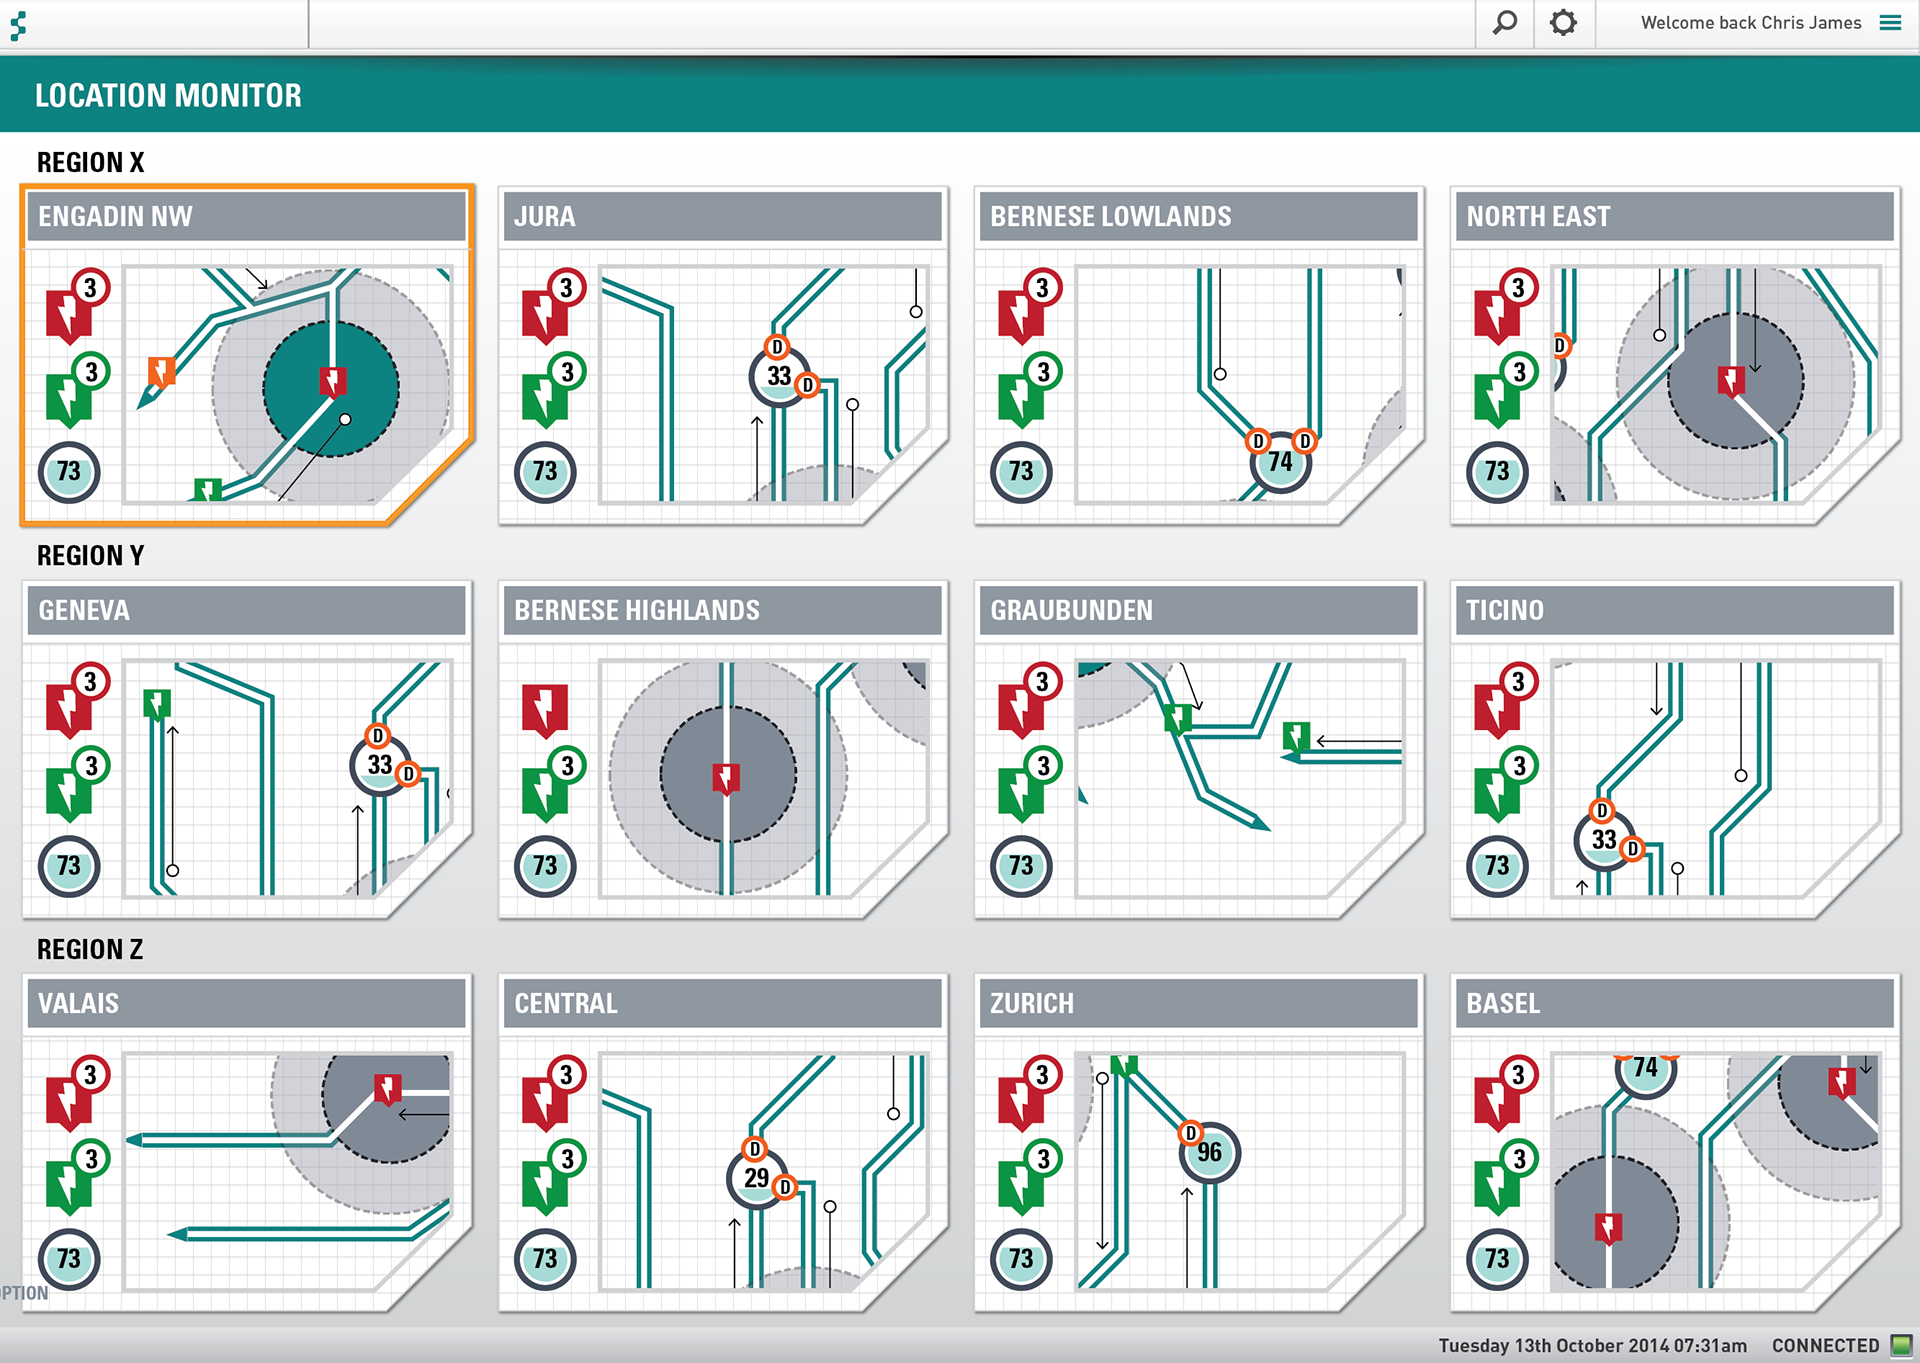Click the top search input area
Screen dimensions: 1920x1363
pos(890,24)
